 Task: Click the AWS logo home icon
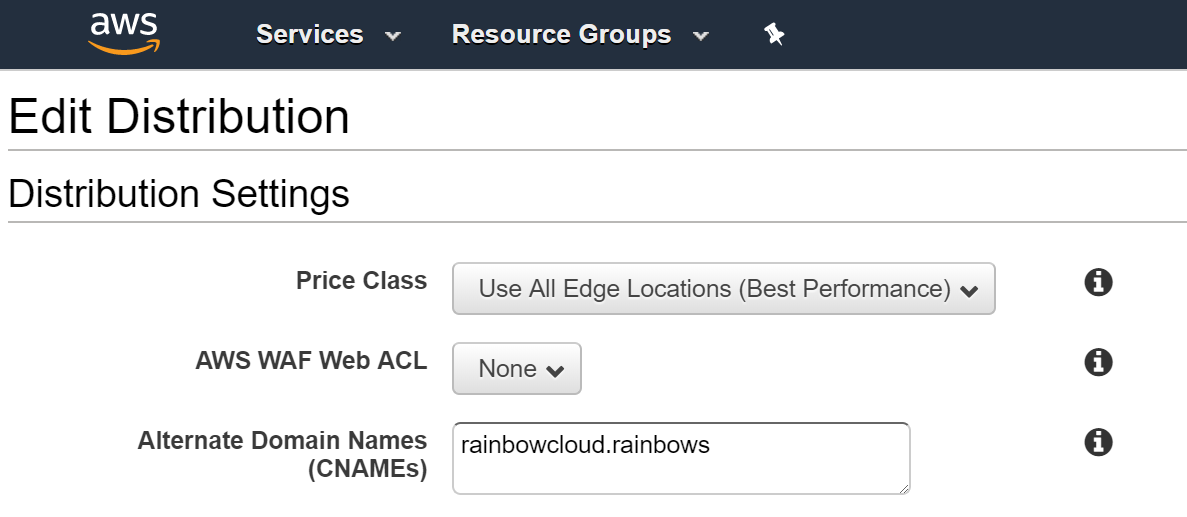pos(124,34)
